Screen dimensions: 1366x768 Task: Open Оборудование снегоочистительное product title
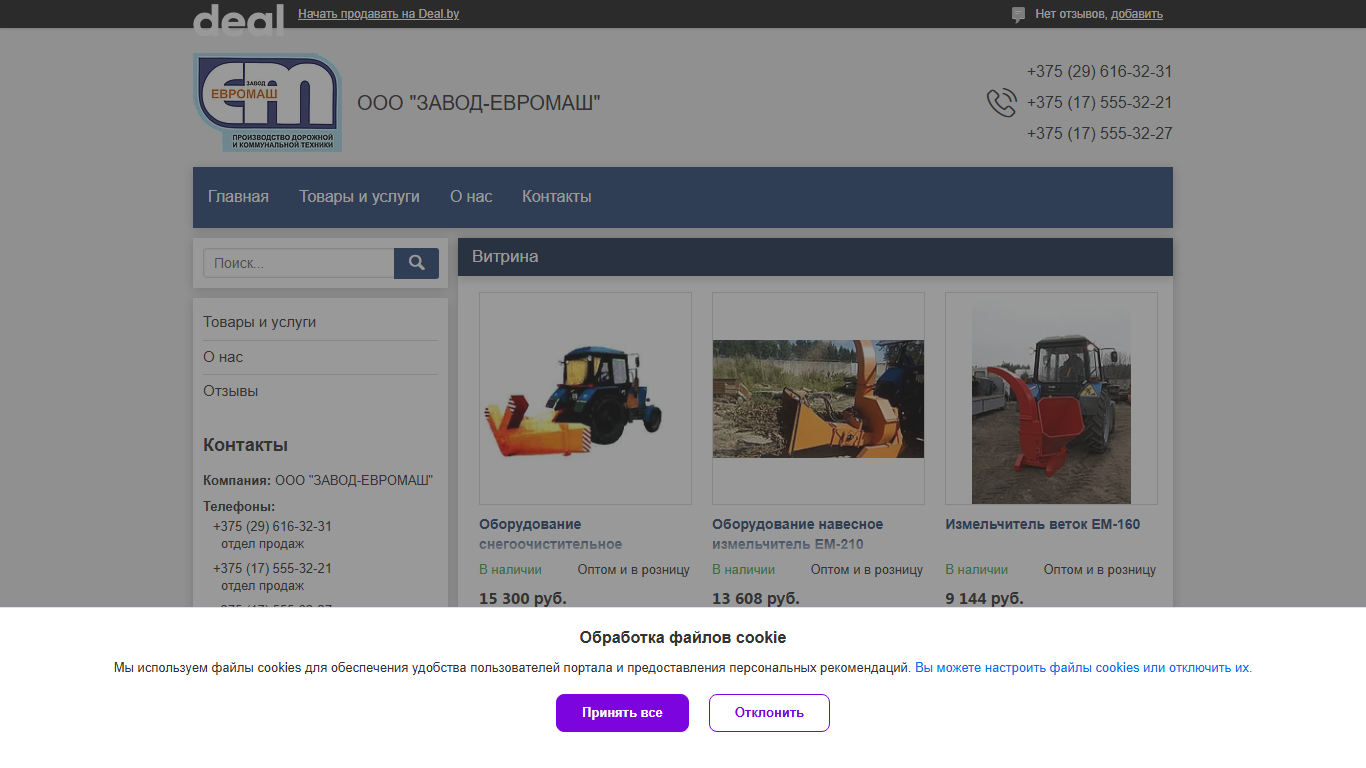click(x=550, y=534)
